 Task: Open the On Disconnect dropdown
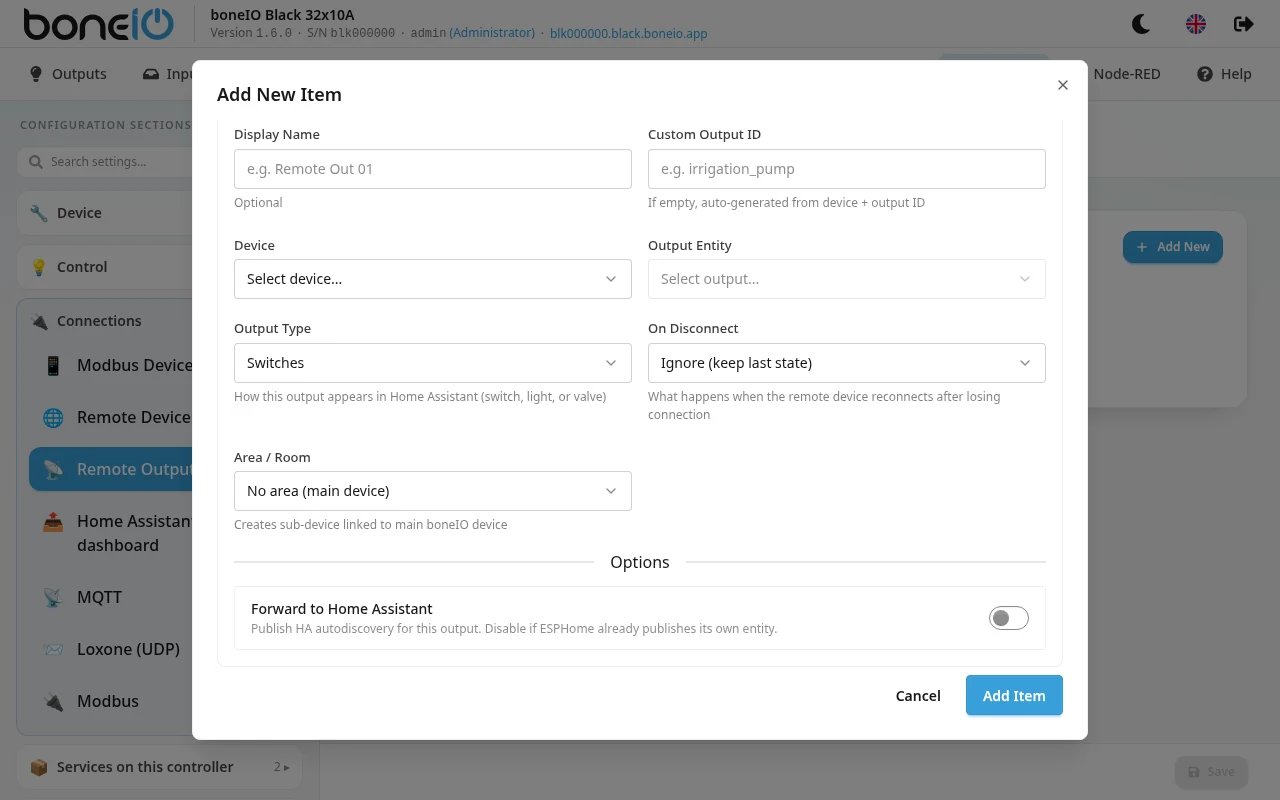(x=847, y=363)
